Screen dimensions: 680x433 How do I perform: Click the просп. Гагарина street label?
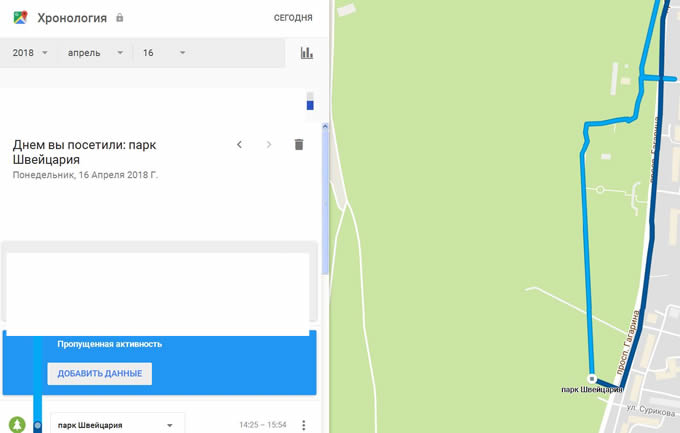[x=629, y=342]
